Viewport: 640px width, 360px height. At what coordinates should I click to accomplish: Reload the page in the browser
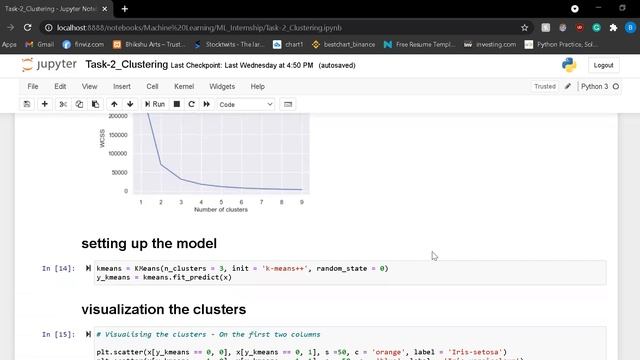click(27, 27)
